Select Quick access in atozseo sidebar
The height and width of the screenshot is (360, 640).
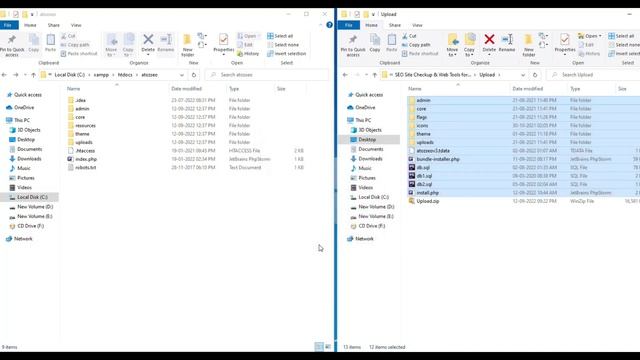point(28,95)
